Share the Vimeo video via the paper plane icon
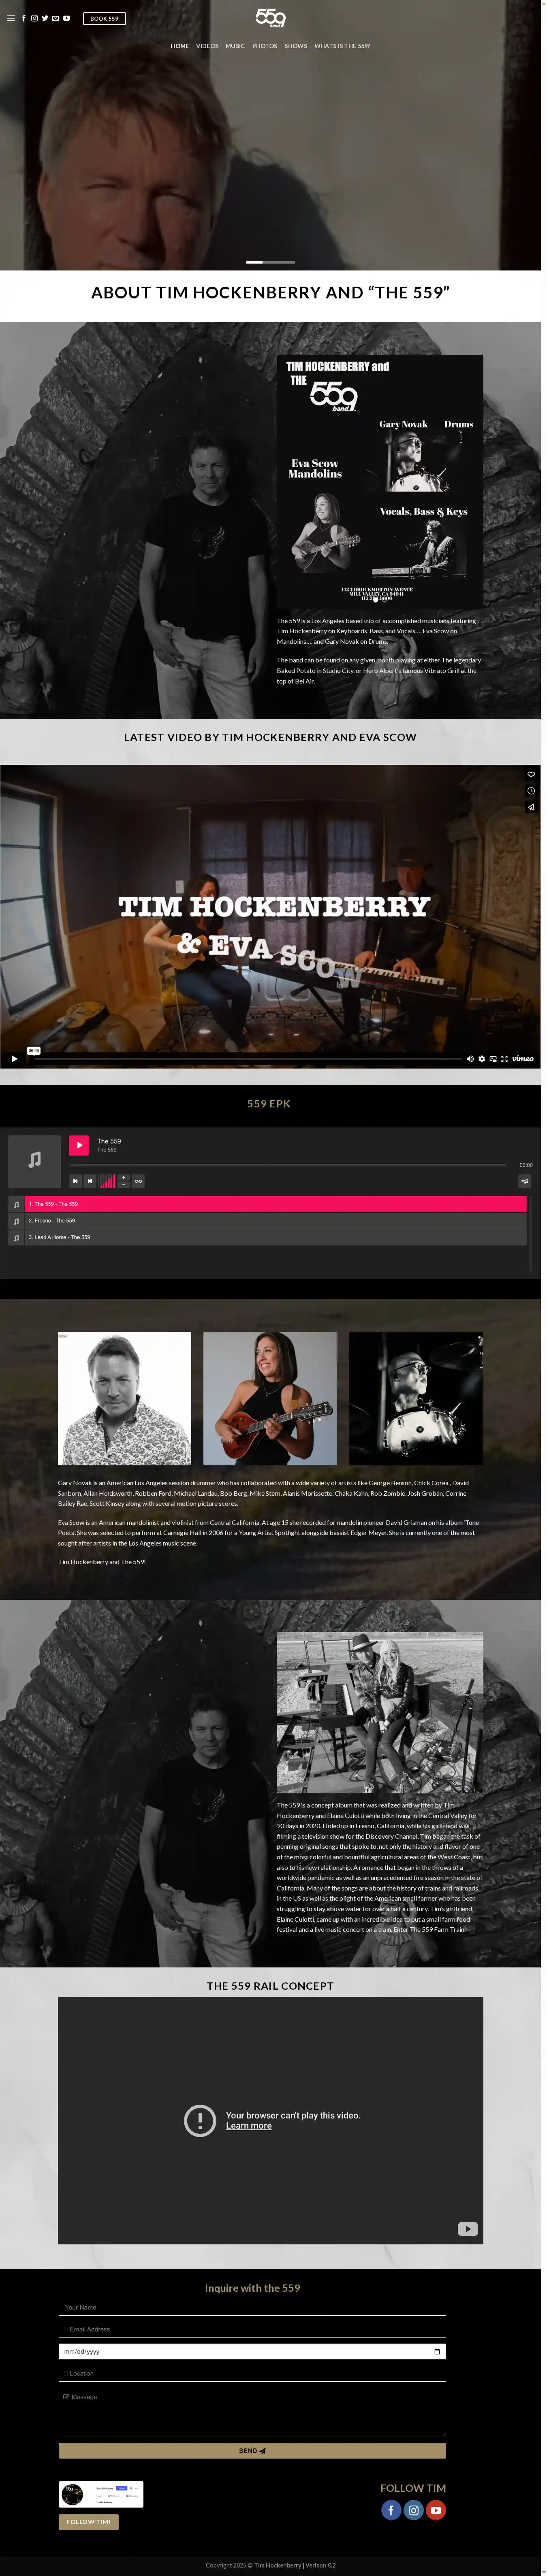547x2576 pixels. 531,806
